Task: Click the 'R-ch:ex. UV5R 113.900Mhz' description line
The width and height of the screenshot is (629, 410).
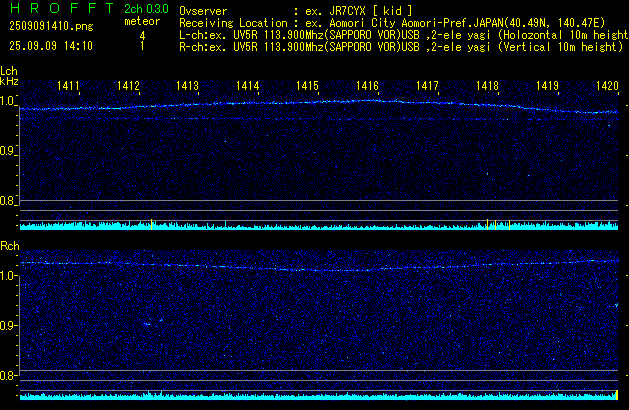Action: click(401, 47)
